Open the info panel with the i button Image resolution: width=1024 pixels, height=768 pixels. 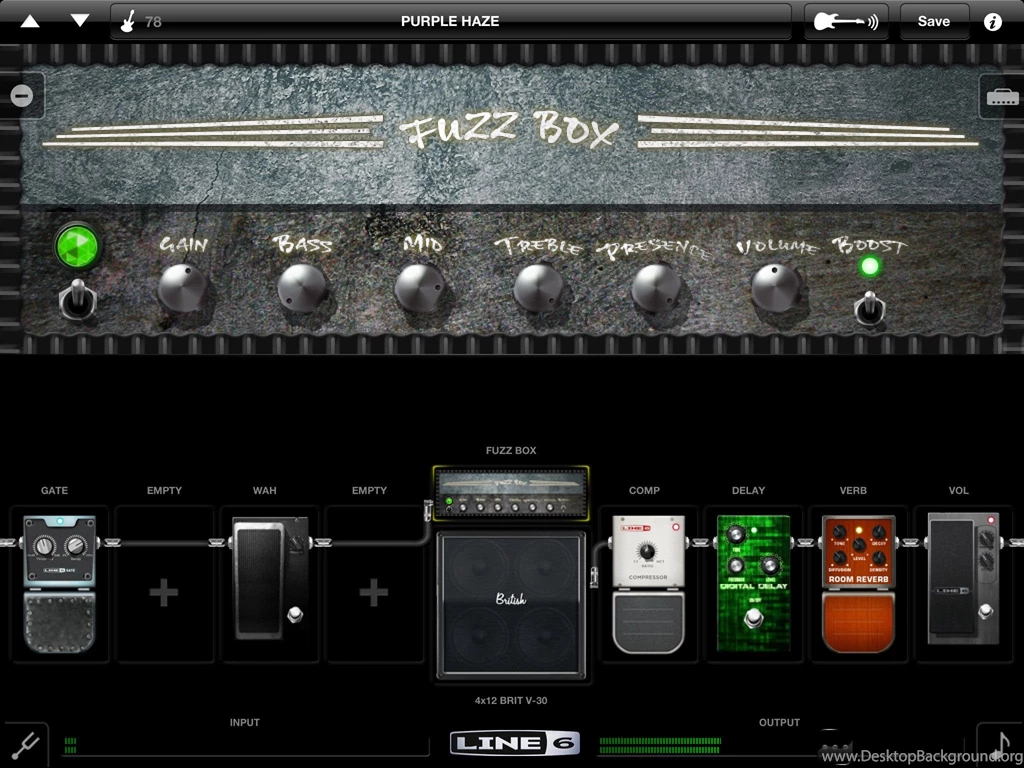993,21
